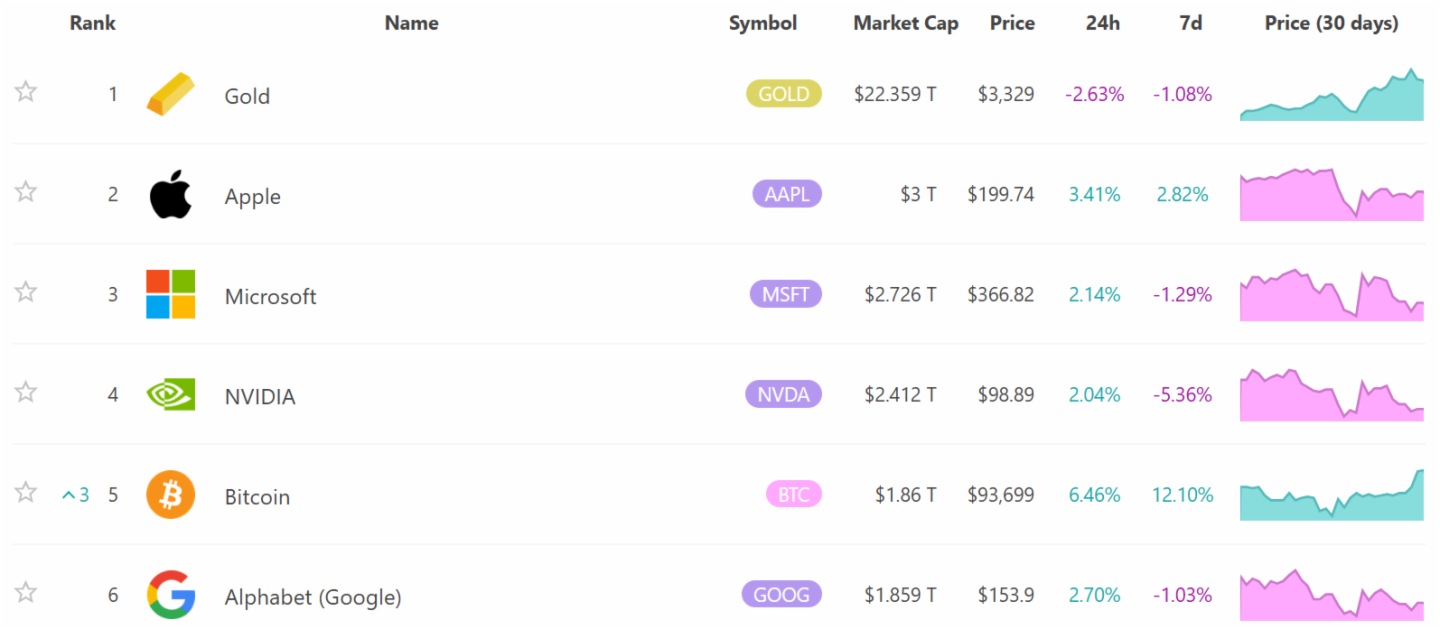Click the Microsoft logo icon

tap(170, 295)
